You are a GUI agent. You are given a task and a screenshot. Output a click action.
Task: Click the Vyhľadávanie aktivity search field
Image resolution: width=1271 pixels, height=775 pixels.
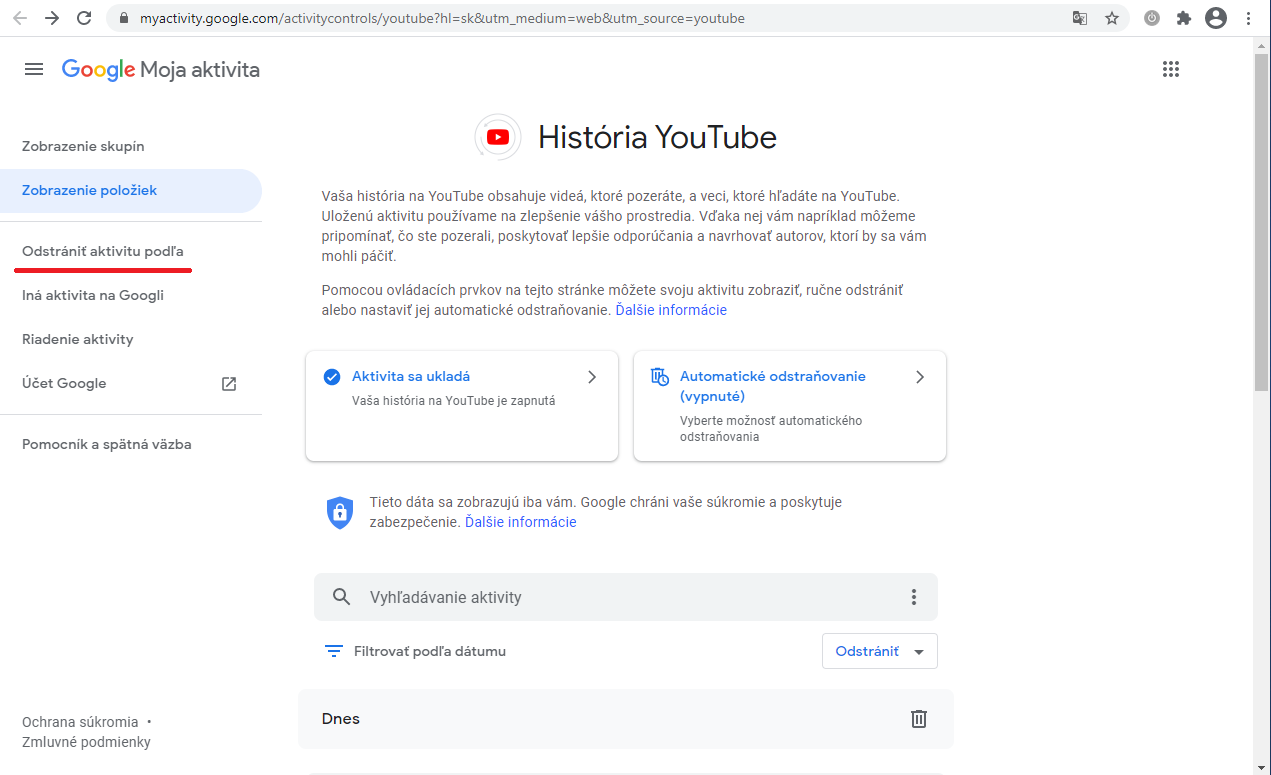[626, 597]
